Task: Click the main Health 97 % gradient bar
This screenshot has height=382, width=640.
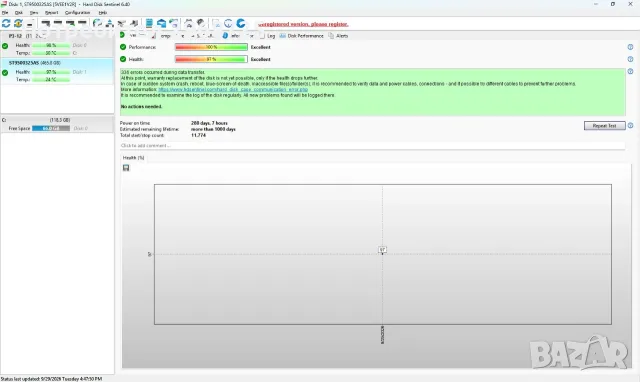Action: (x=211, y=59)
